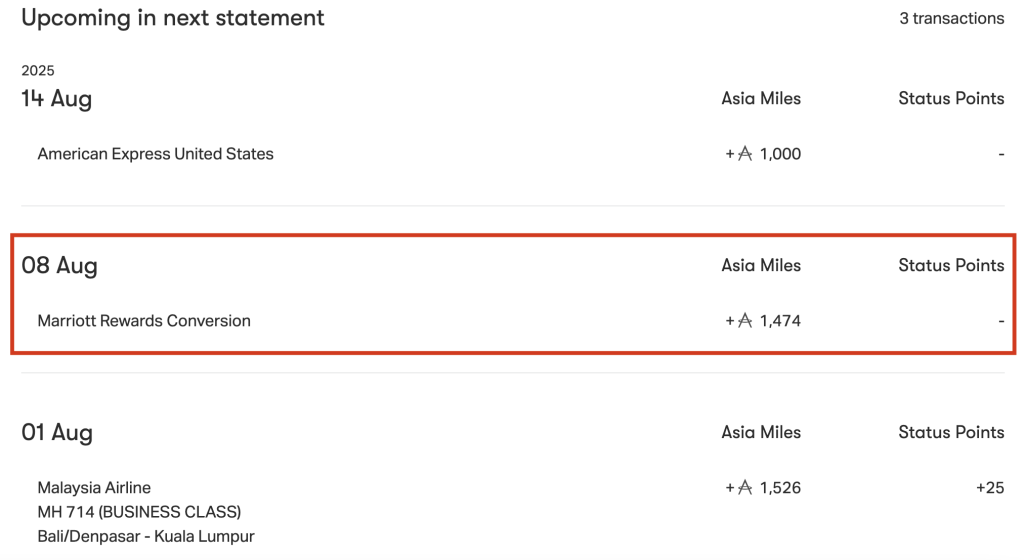Image resolution: width=1024 pixels, height=560 pixels.
Task: Click the +1,526 miles amount
Action: 763,488
